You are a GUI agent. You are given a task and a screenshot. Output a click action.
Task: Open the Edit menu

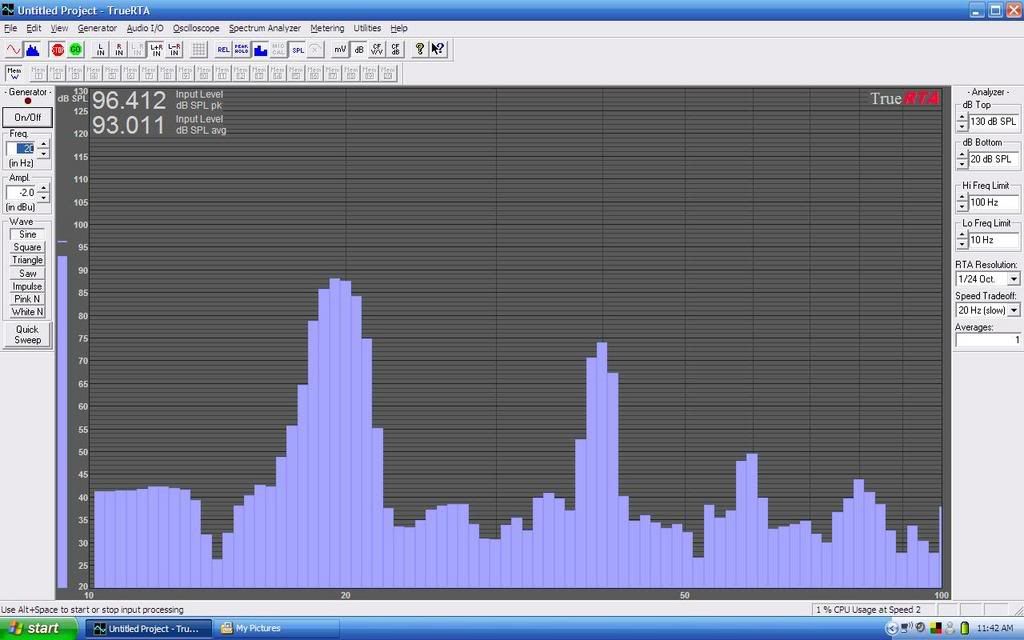point(33,28)
